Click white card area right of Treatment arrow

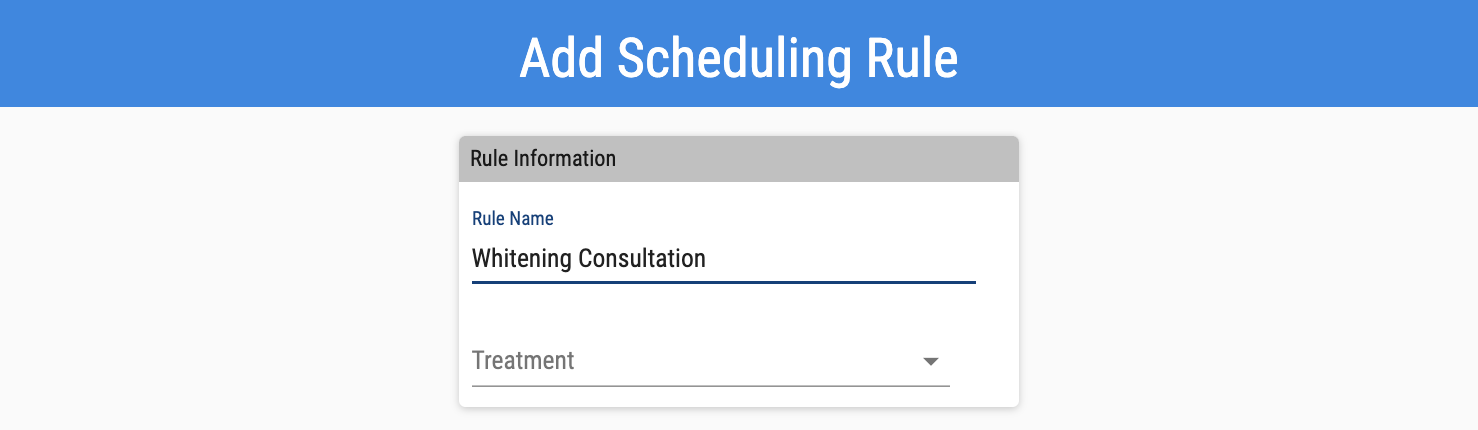coord(985,361)
